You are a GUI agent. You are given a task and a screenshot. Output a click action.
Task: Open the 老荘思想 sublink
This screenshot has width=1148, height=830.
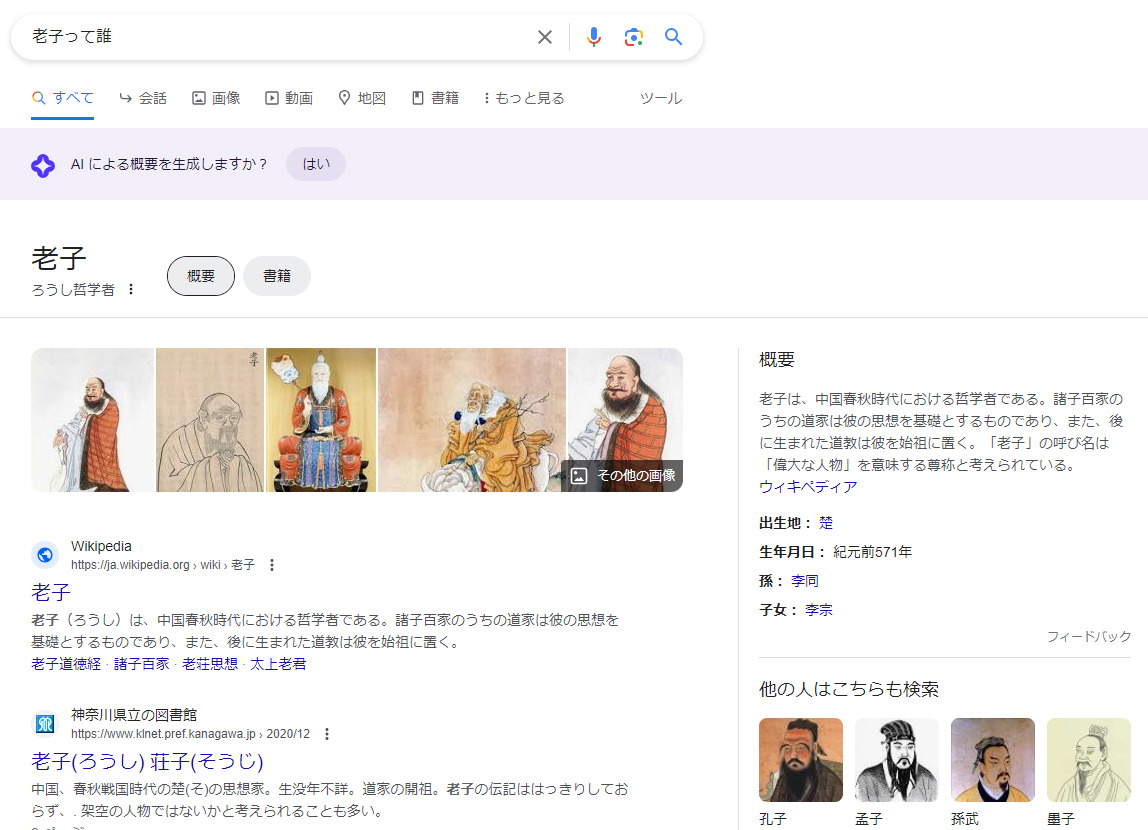click(210, 664)
